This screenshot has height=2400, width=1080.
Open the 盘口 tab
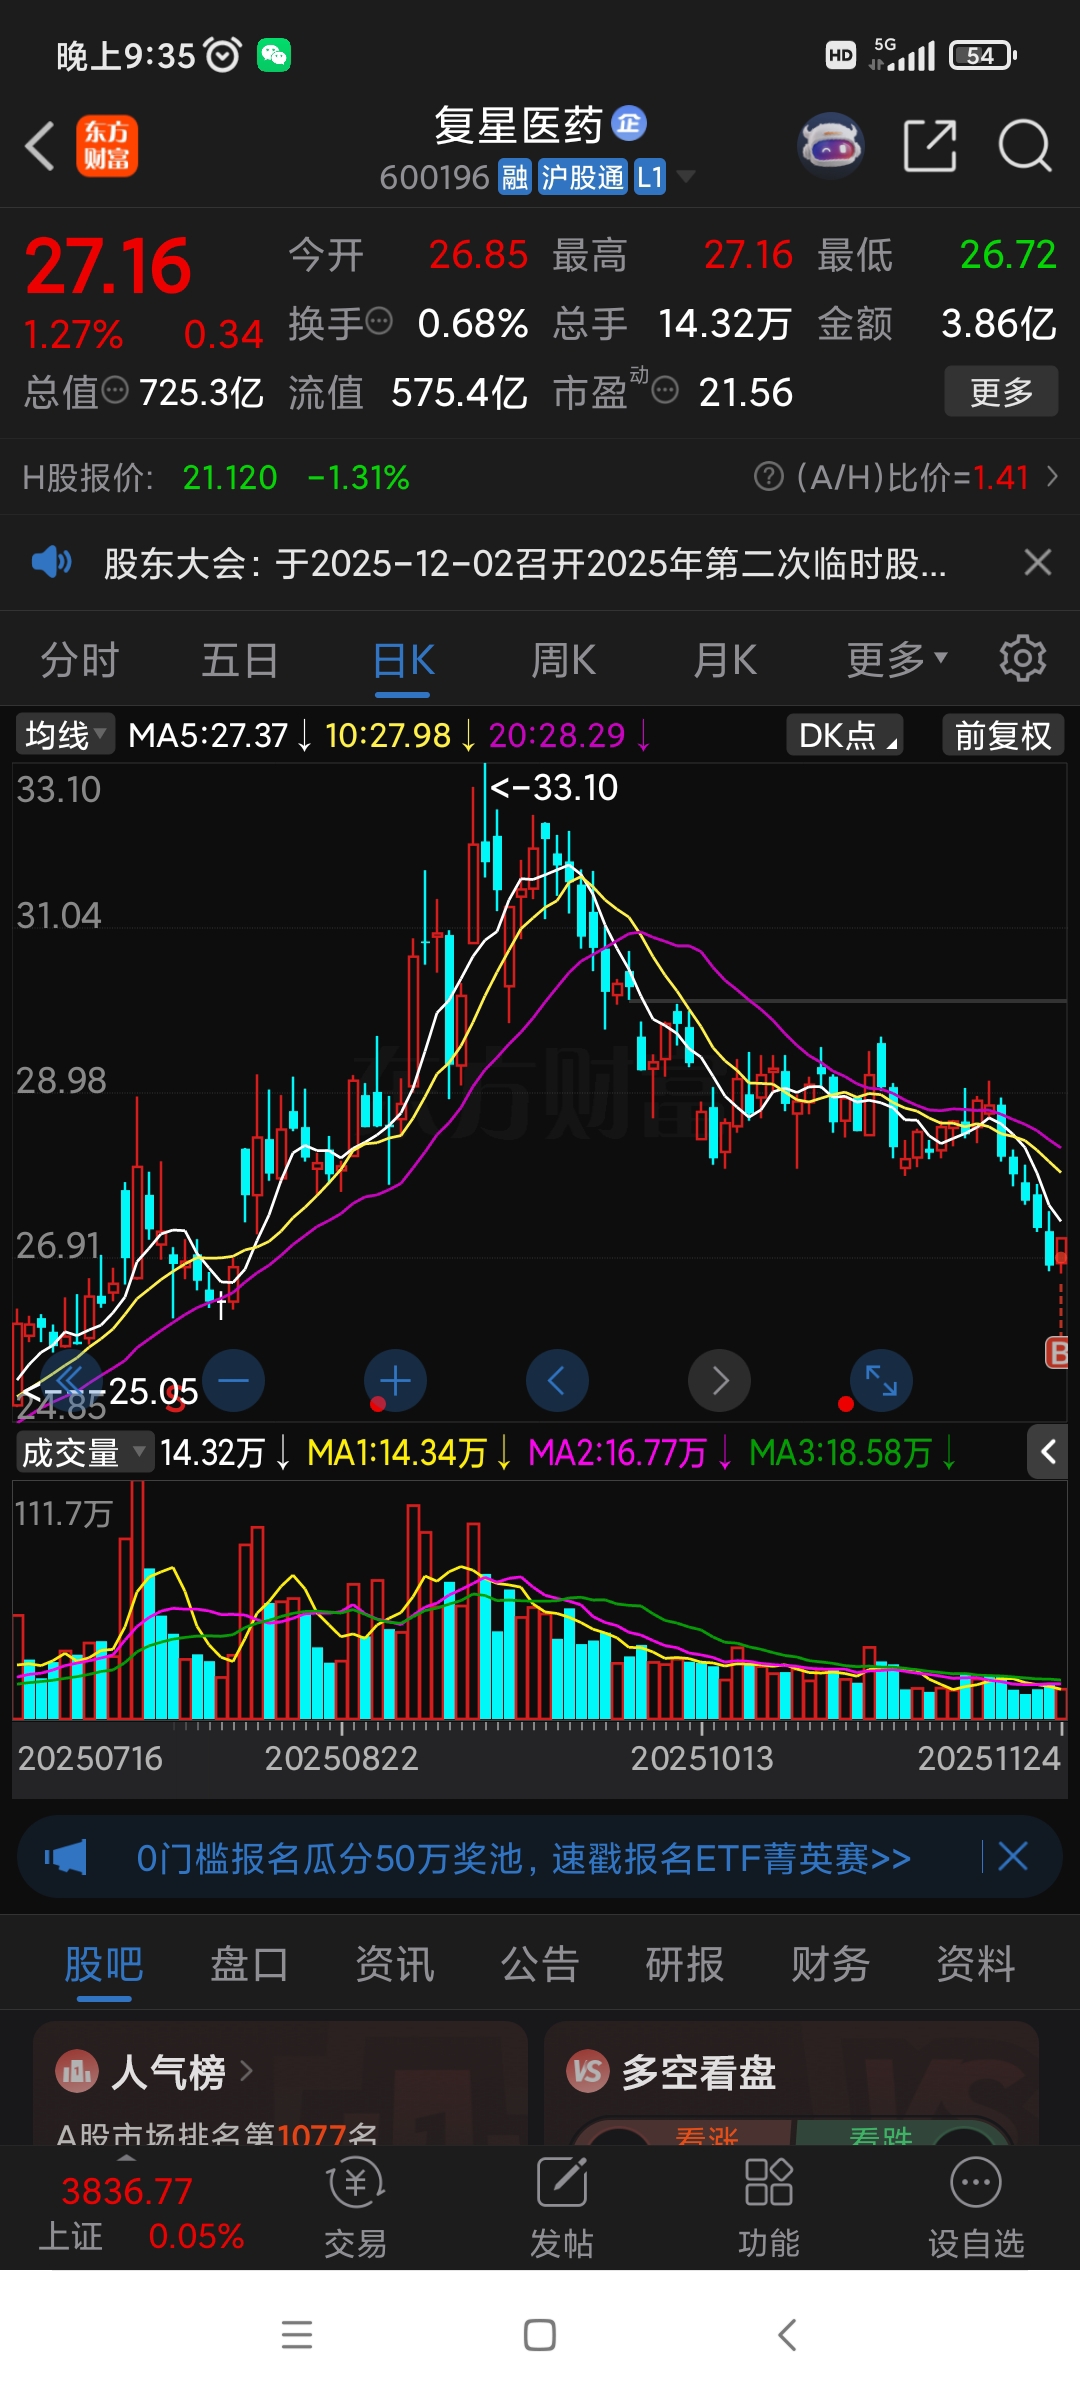249,1965
